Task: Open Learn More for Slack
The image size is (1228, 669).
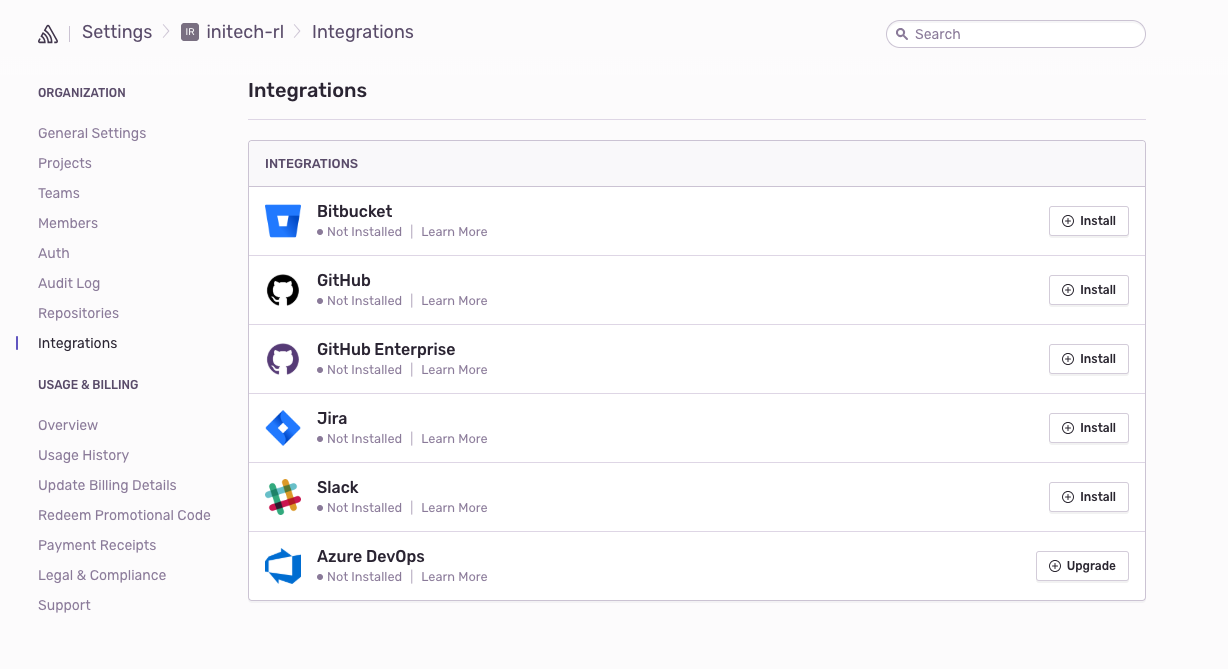Action: tap(454, 508)
